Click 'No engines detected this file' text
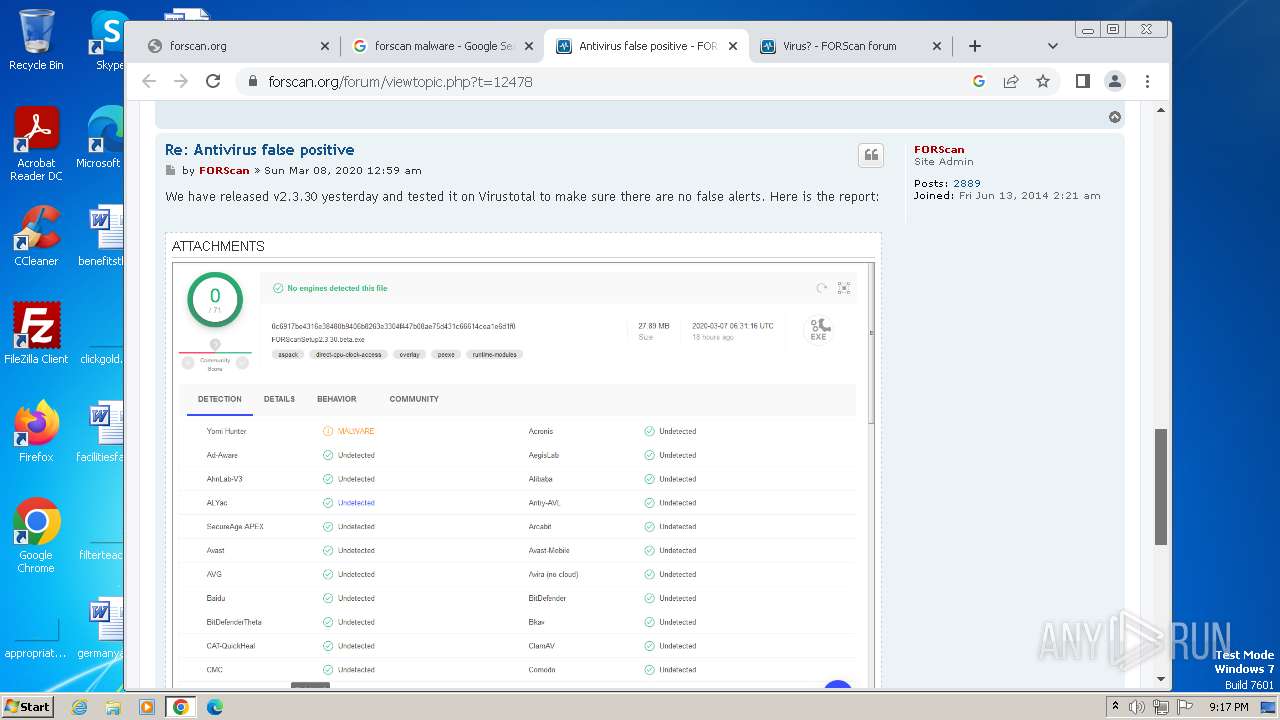 337,288
